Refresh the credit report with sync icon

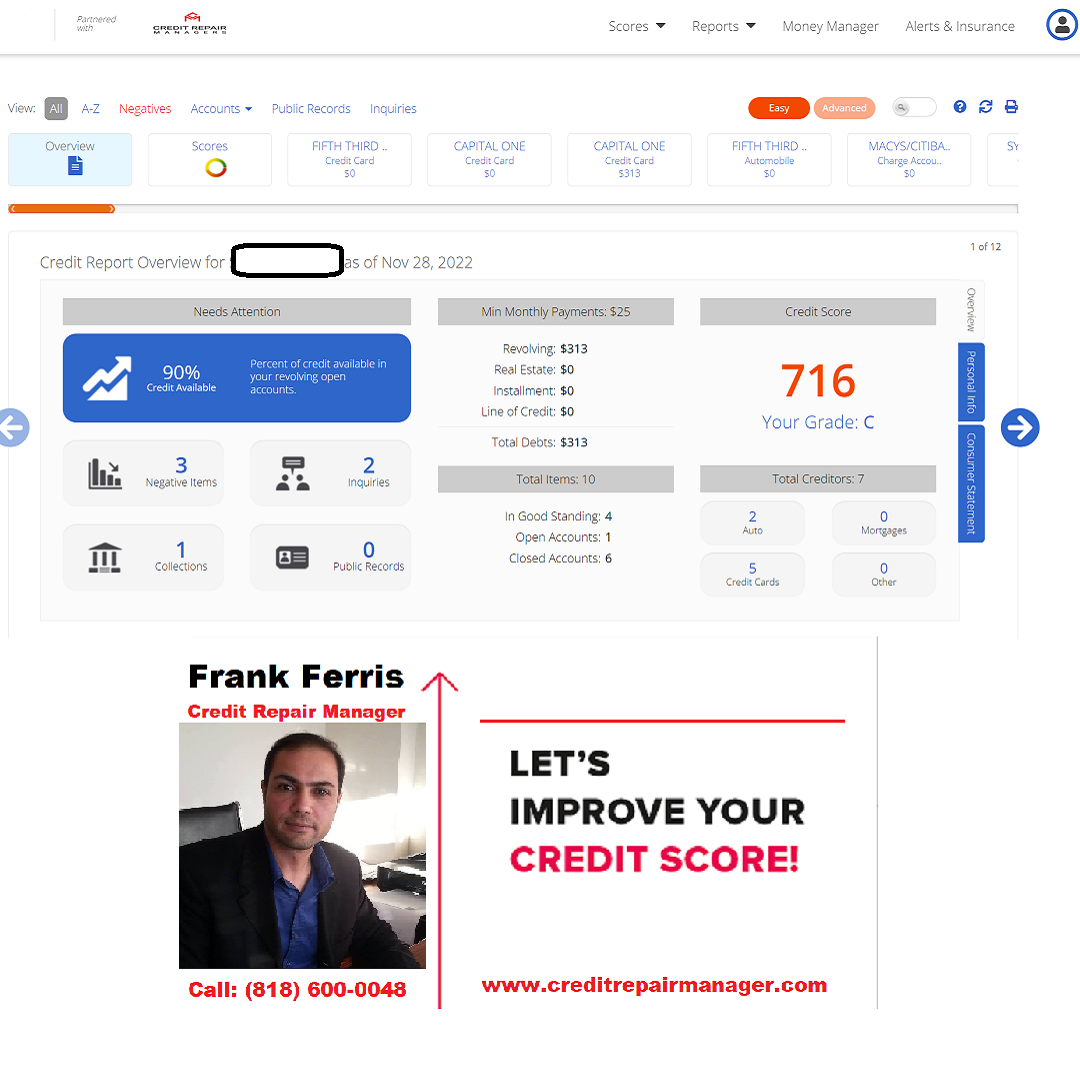pyautogui.click(x=986, y=107)
